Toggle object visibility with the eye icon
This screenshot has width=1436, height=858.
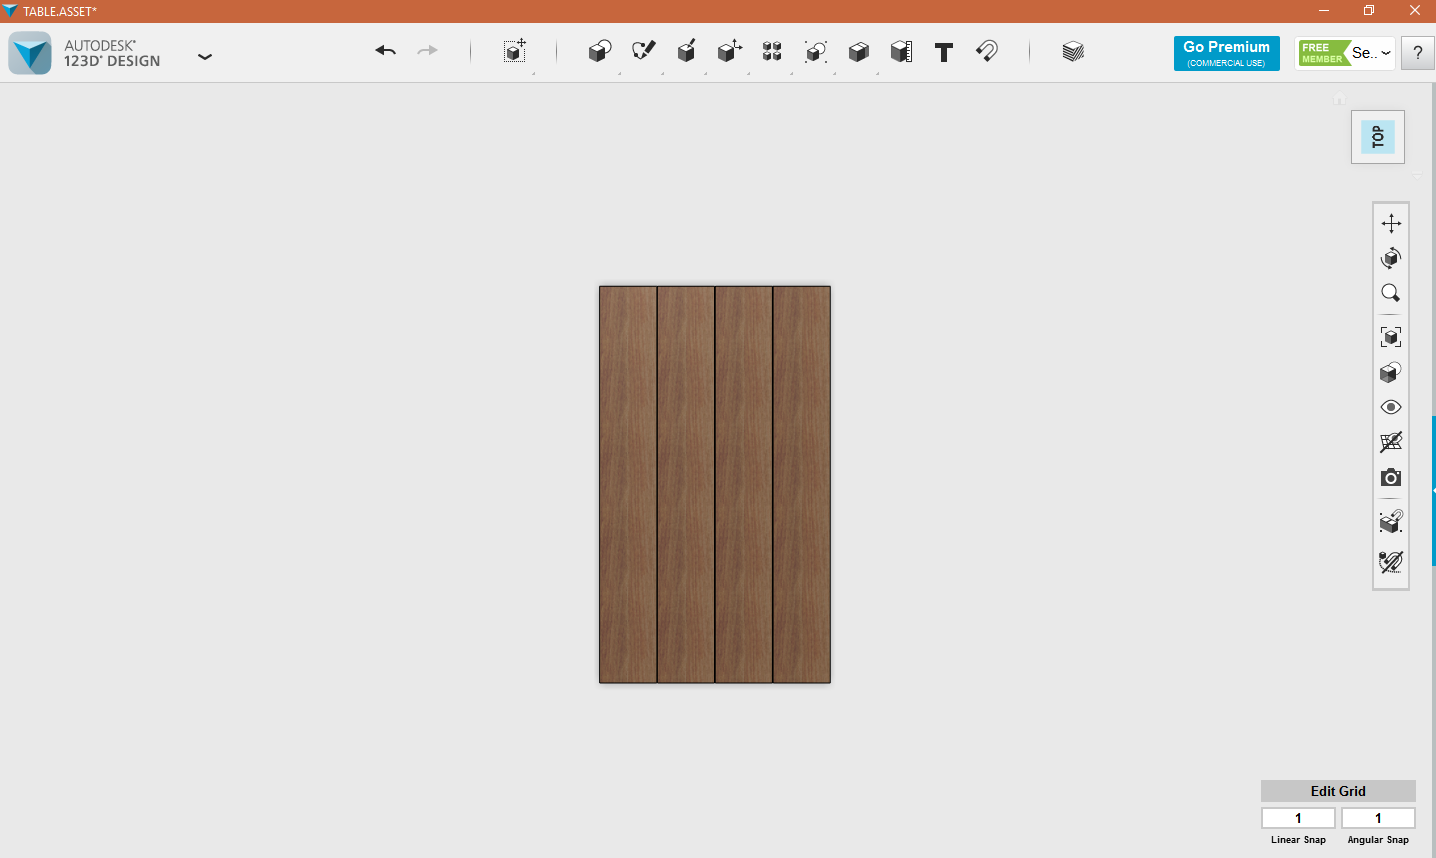pos(1390,407)
